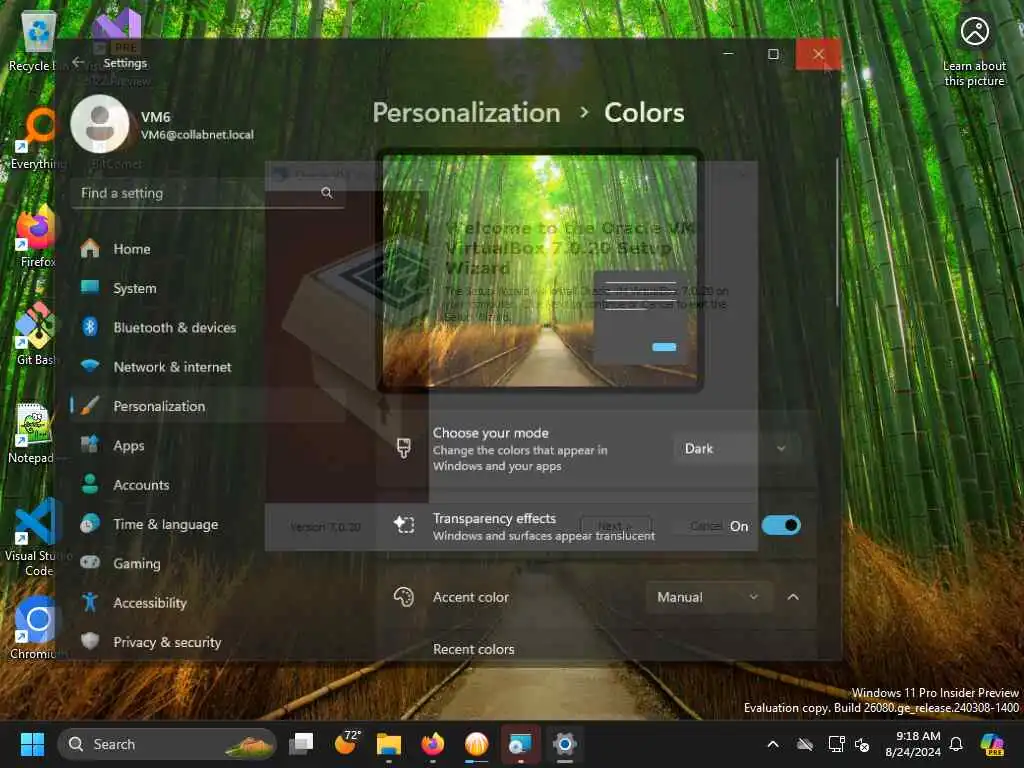
Task: Go back using the Settings back arrow
Action: click(x=78, y=63)
